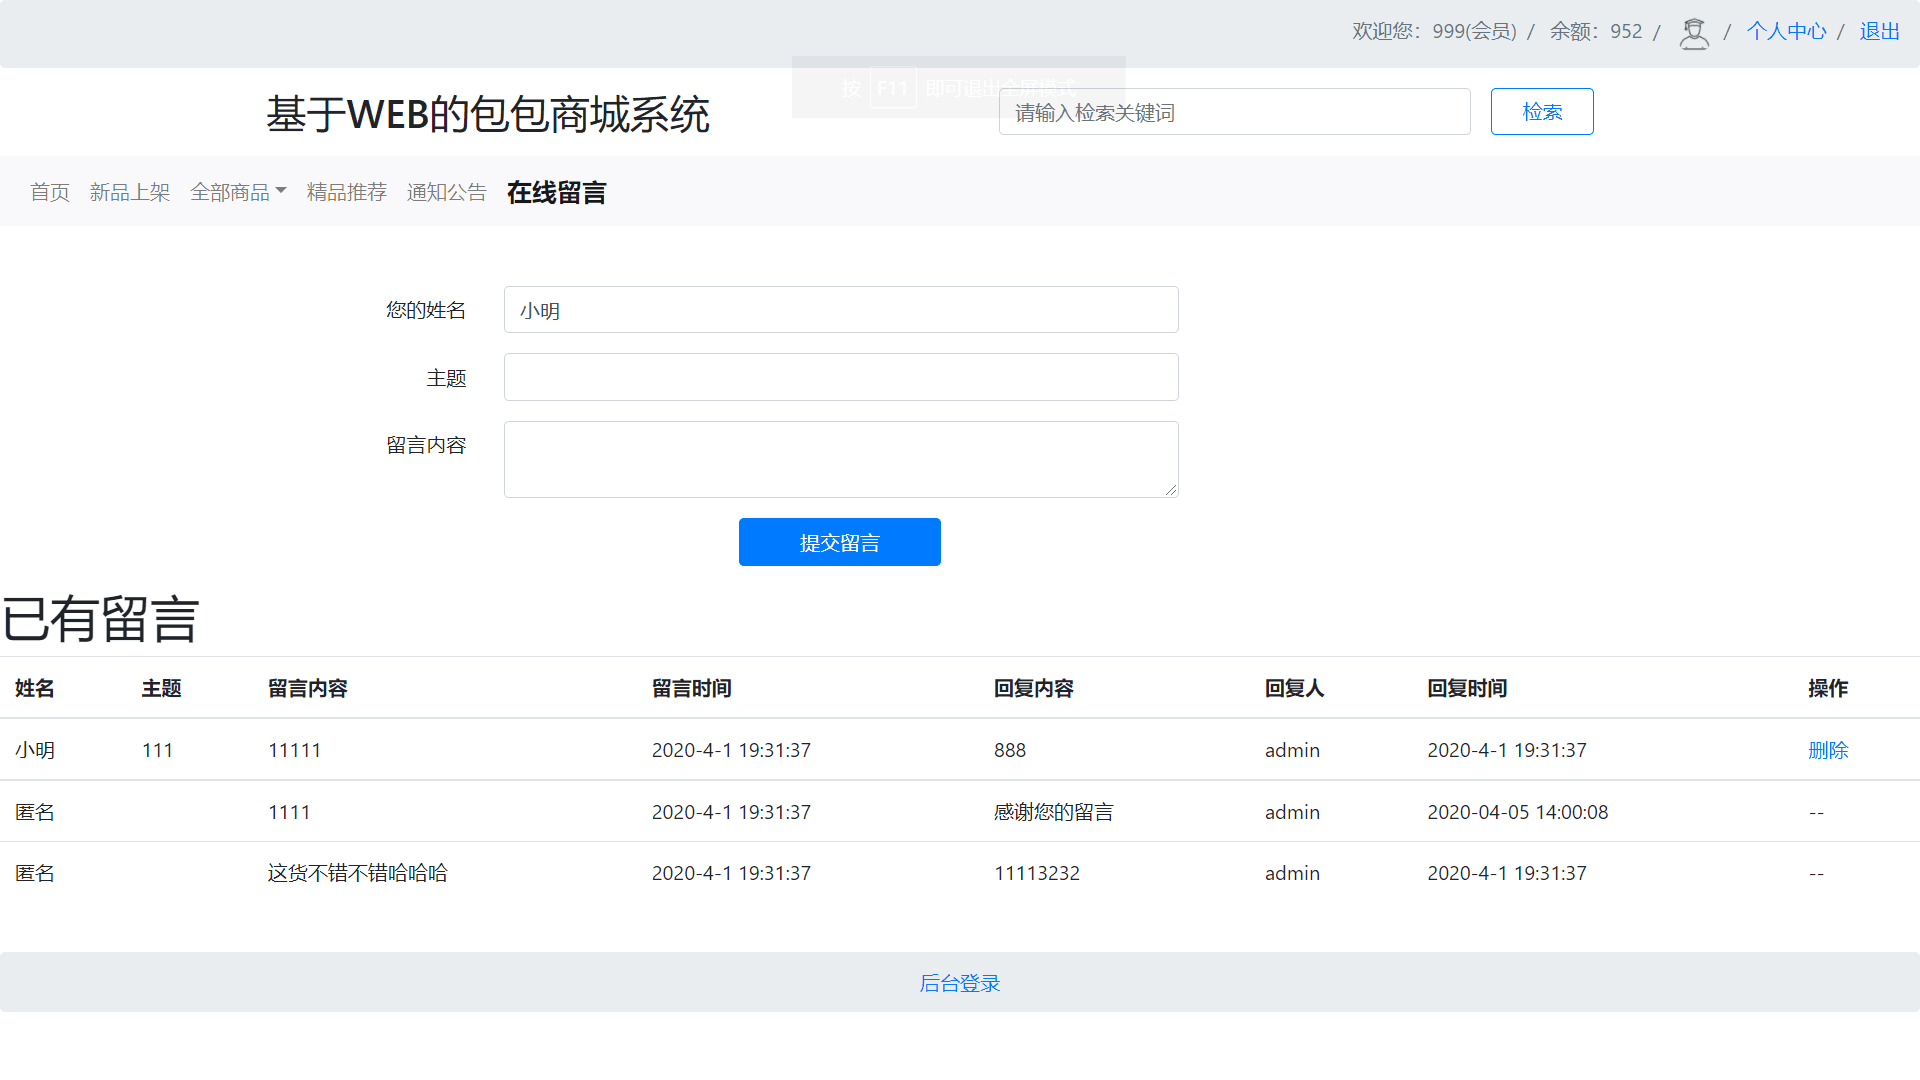Go to 新品上架 page

click(130, 192)
